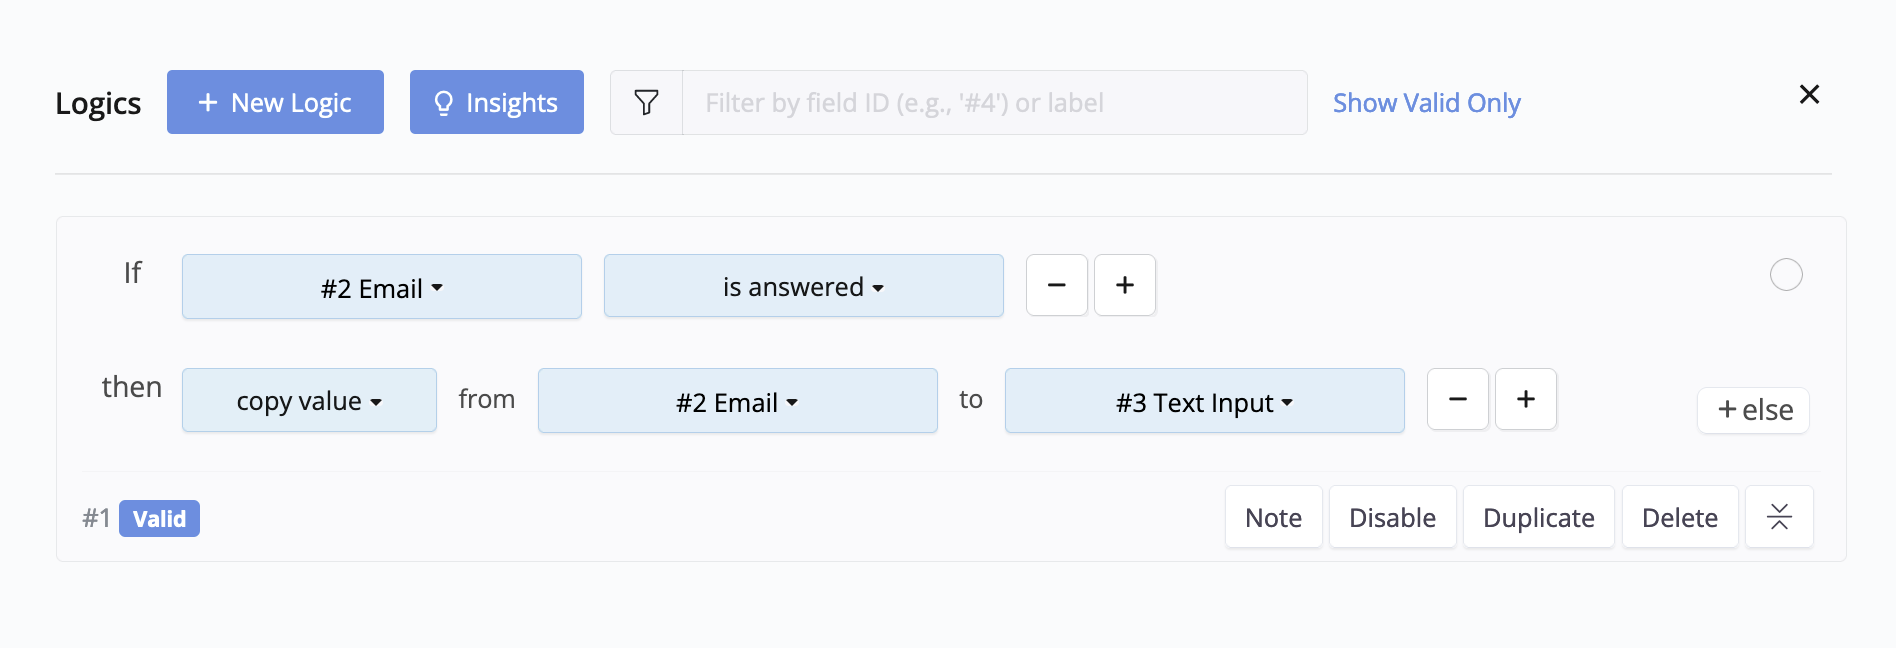Close the Logics panel

[1809, 95]
